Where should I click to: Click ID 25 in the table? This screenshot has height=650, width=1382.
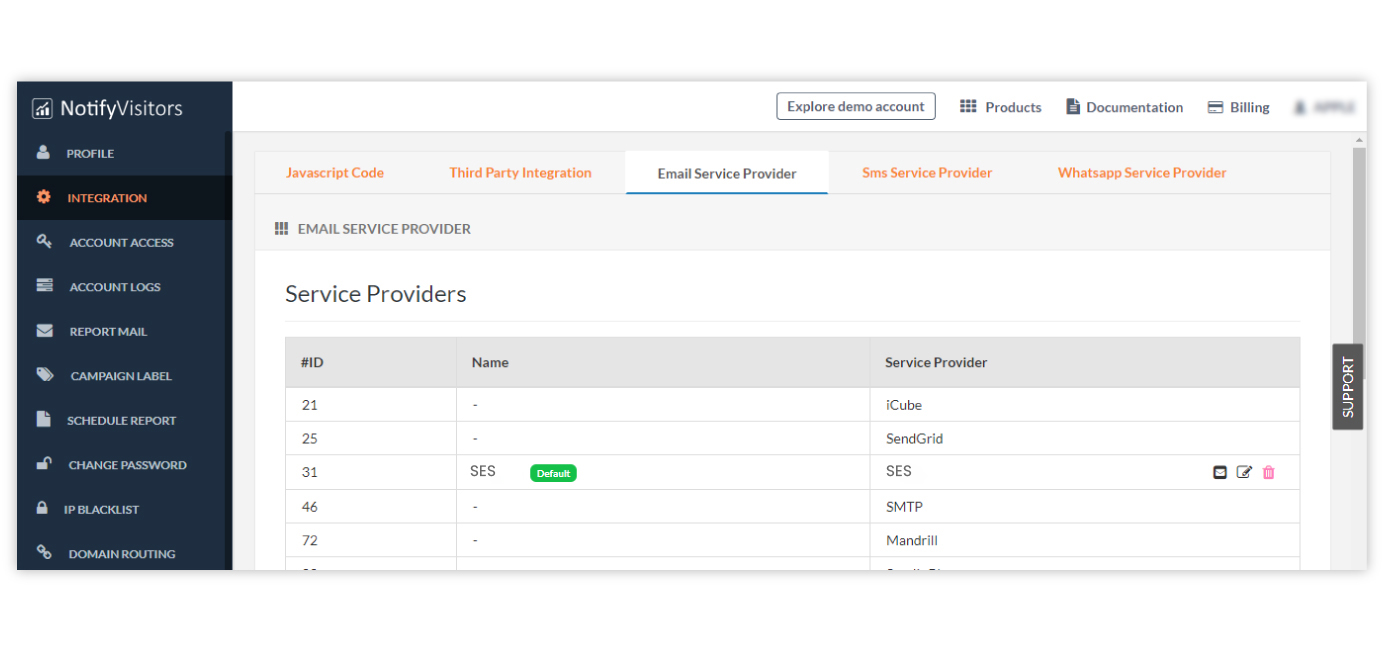[310, 438]
